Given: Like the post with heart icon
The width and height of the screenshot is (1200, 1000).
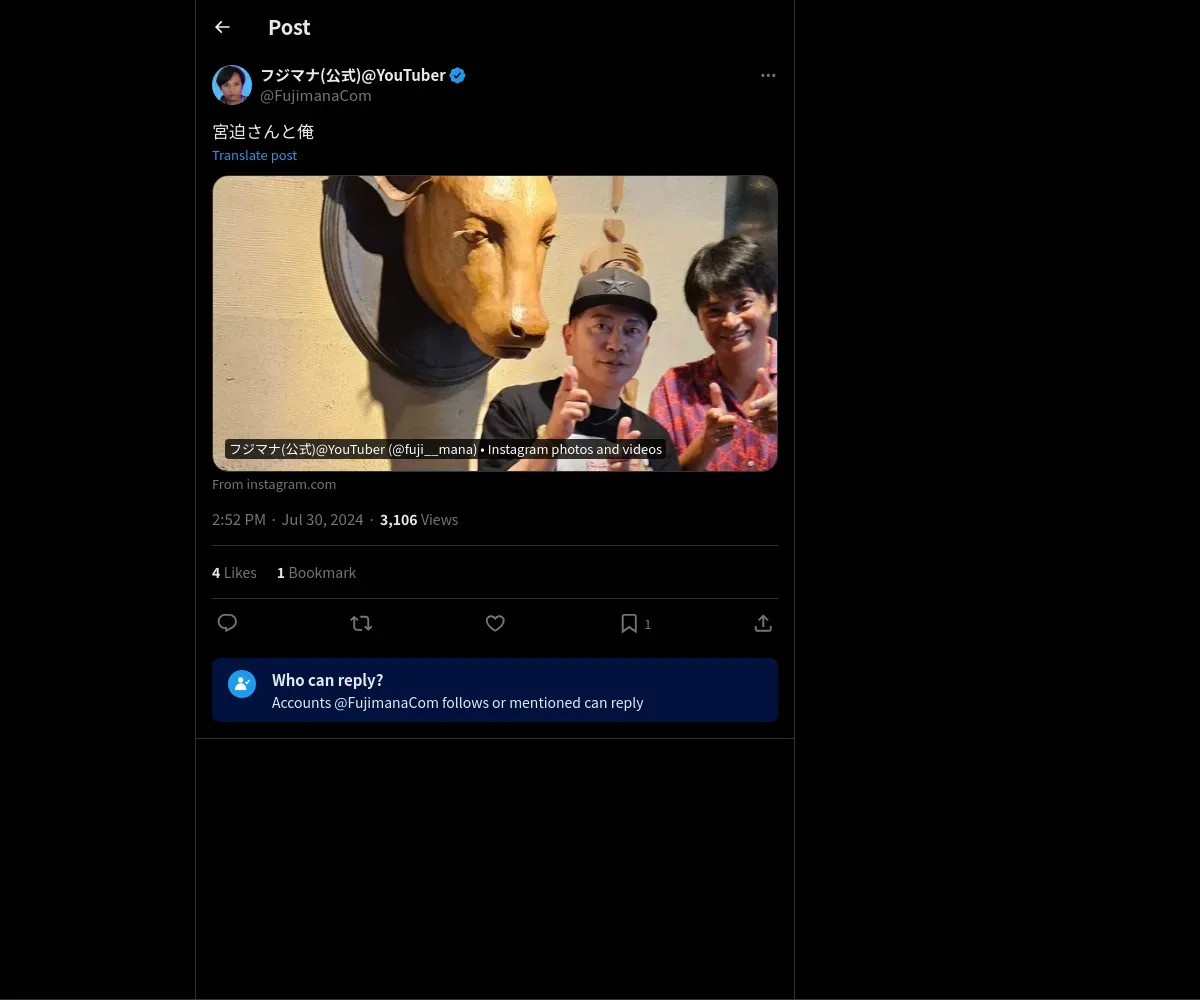Looking at the screenshot, I should (x=495, y=623).
